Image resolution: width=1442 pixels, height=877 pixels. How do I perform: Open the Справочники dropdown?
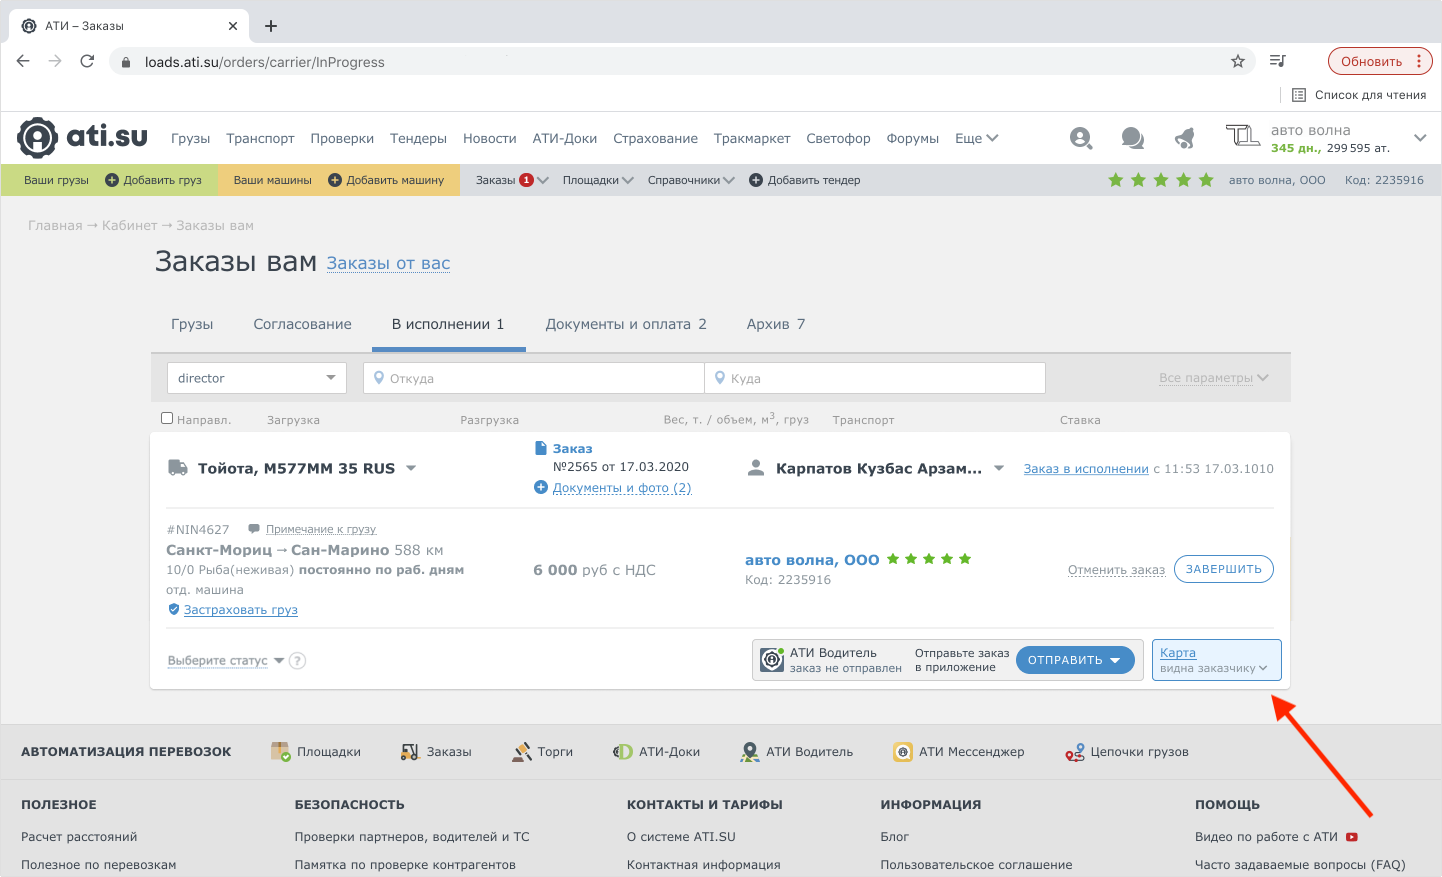click(x=691, y=180)
